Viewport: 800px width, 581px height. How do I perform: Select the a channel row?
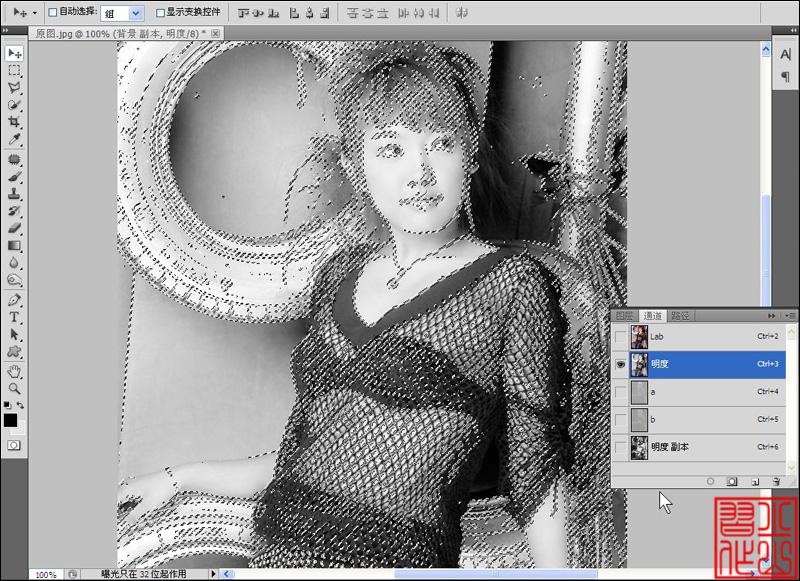pos(698,392)
